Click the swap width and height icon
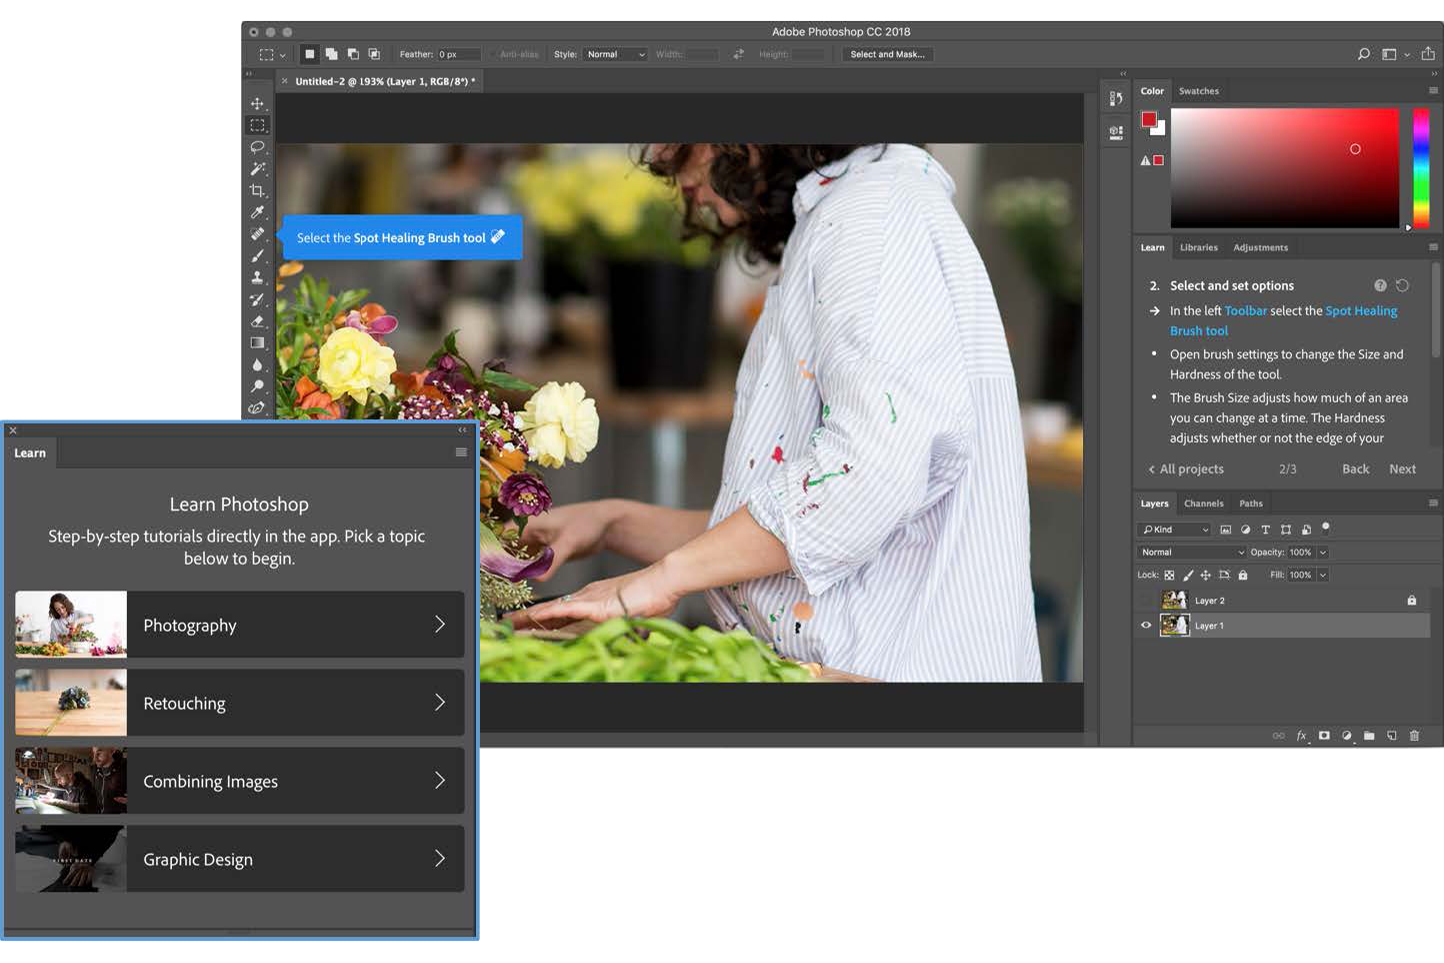 tap(738, 54)
